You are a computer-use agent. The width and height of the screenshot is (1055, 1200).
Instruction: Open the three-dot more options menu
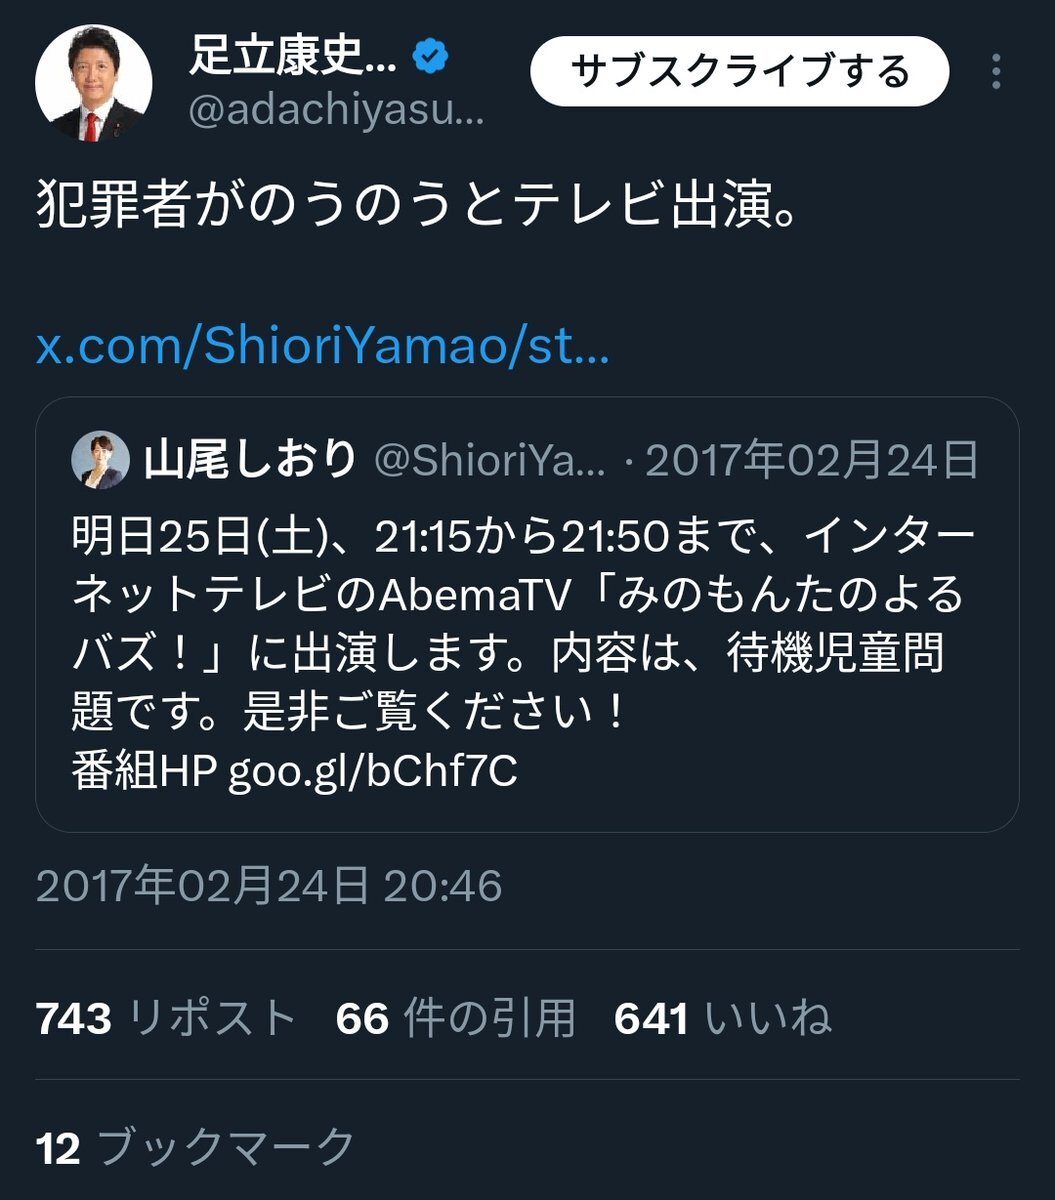coord(995,71)
